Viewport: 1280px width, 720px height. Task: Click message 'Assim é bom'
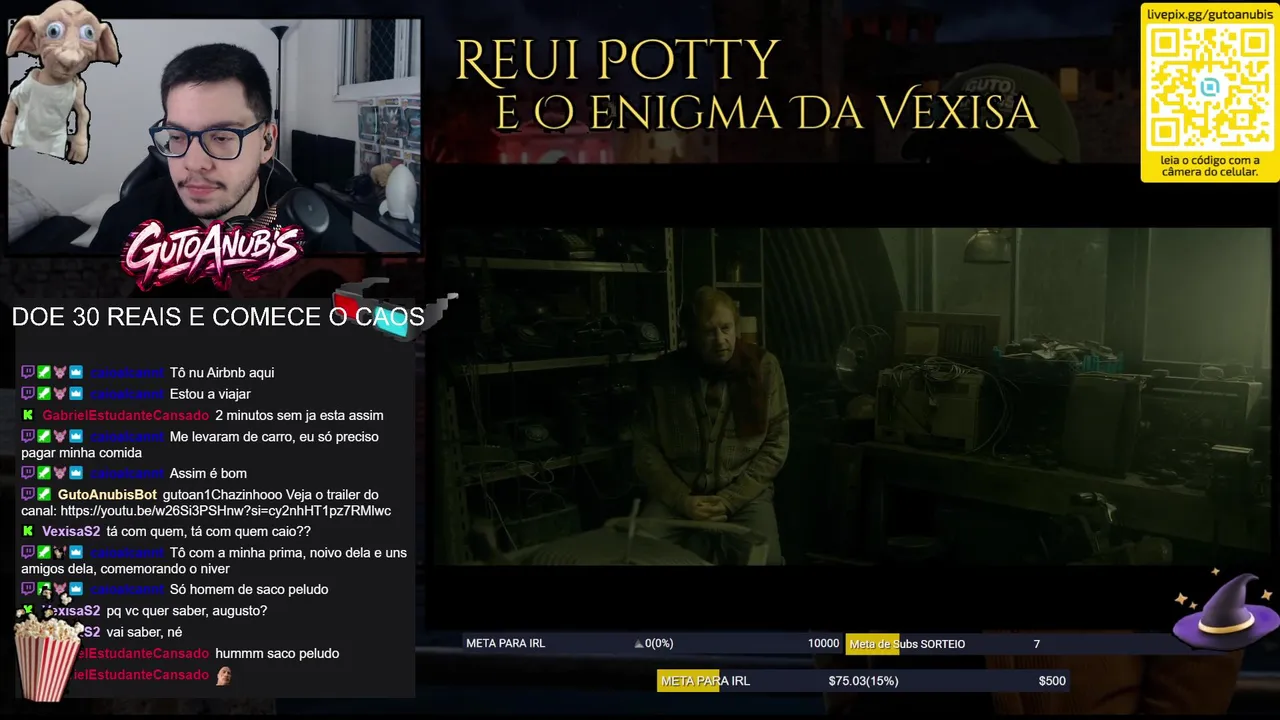click(x=208, y=473)
